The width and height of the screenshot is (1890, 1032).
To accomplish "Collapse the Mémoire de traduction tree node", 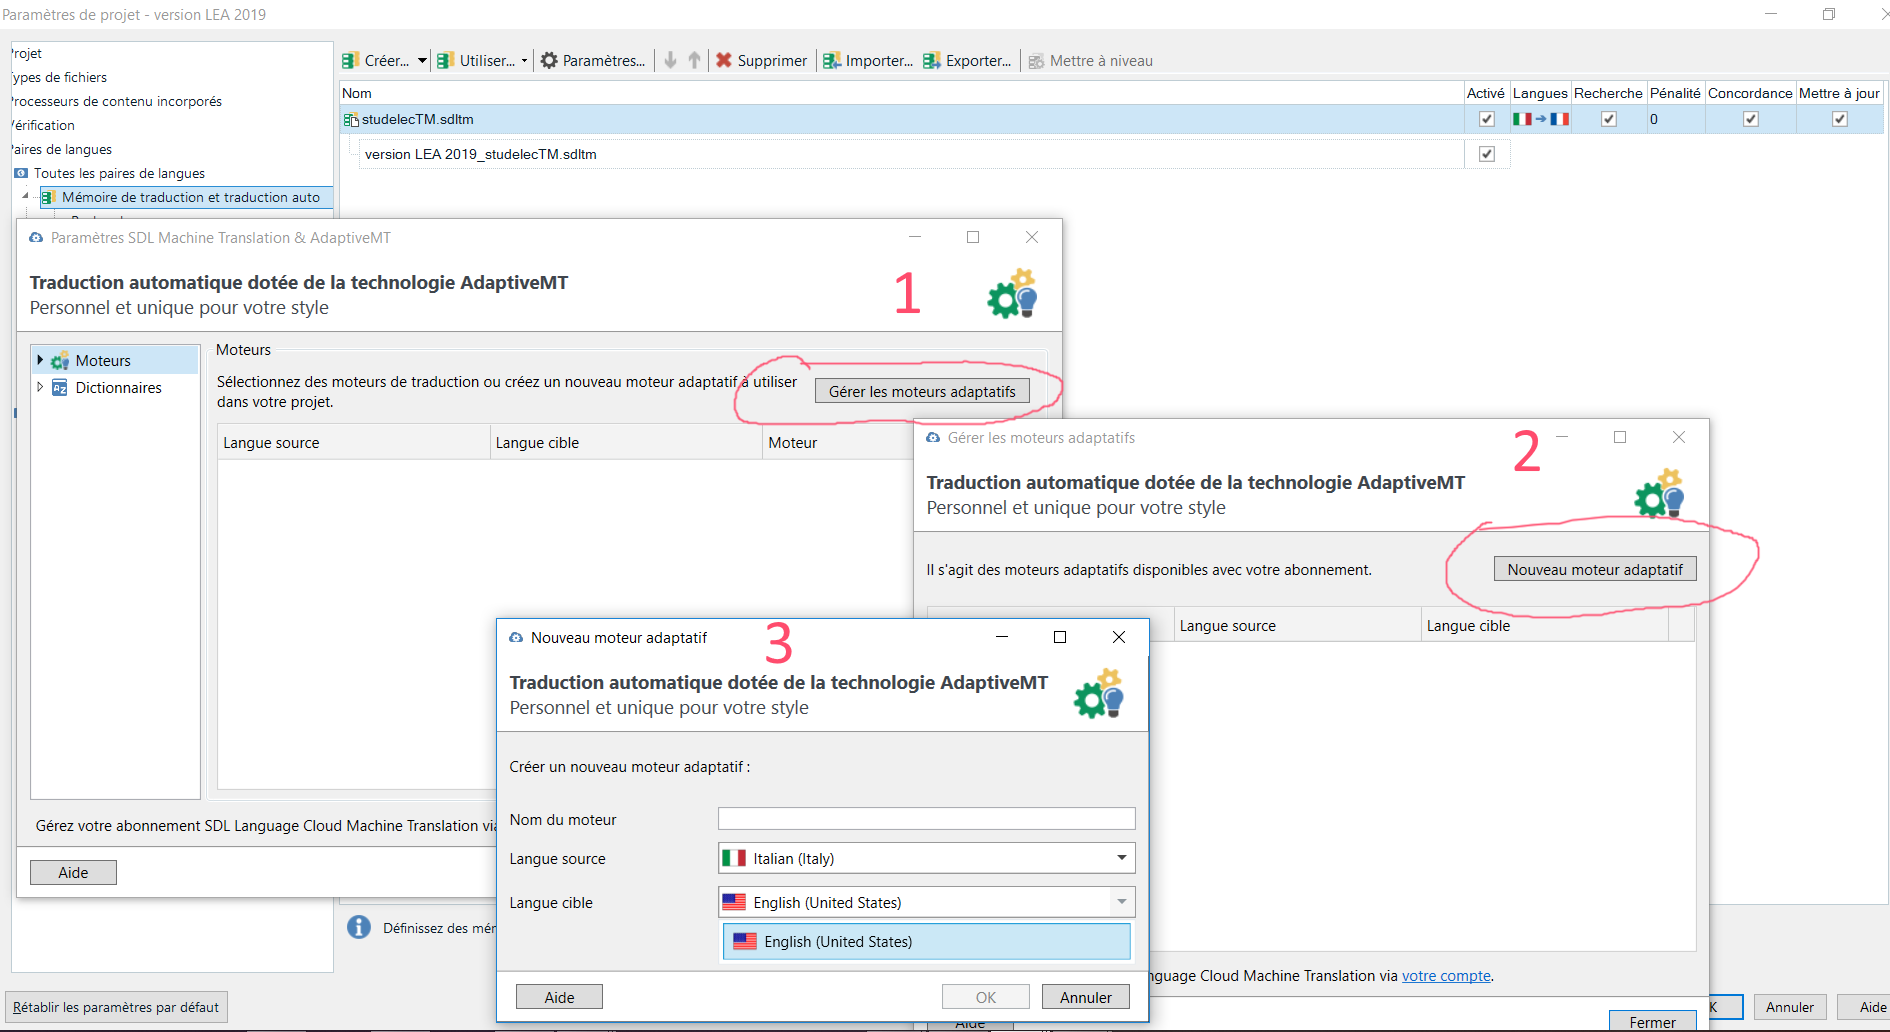I will [x=25, y=196].
